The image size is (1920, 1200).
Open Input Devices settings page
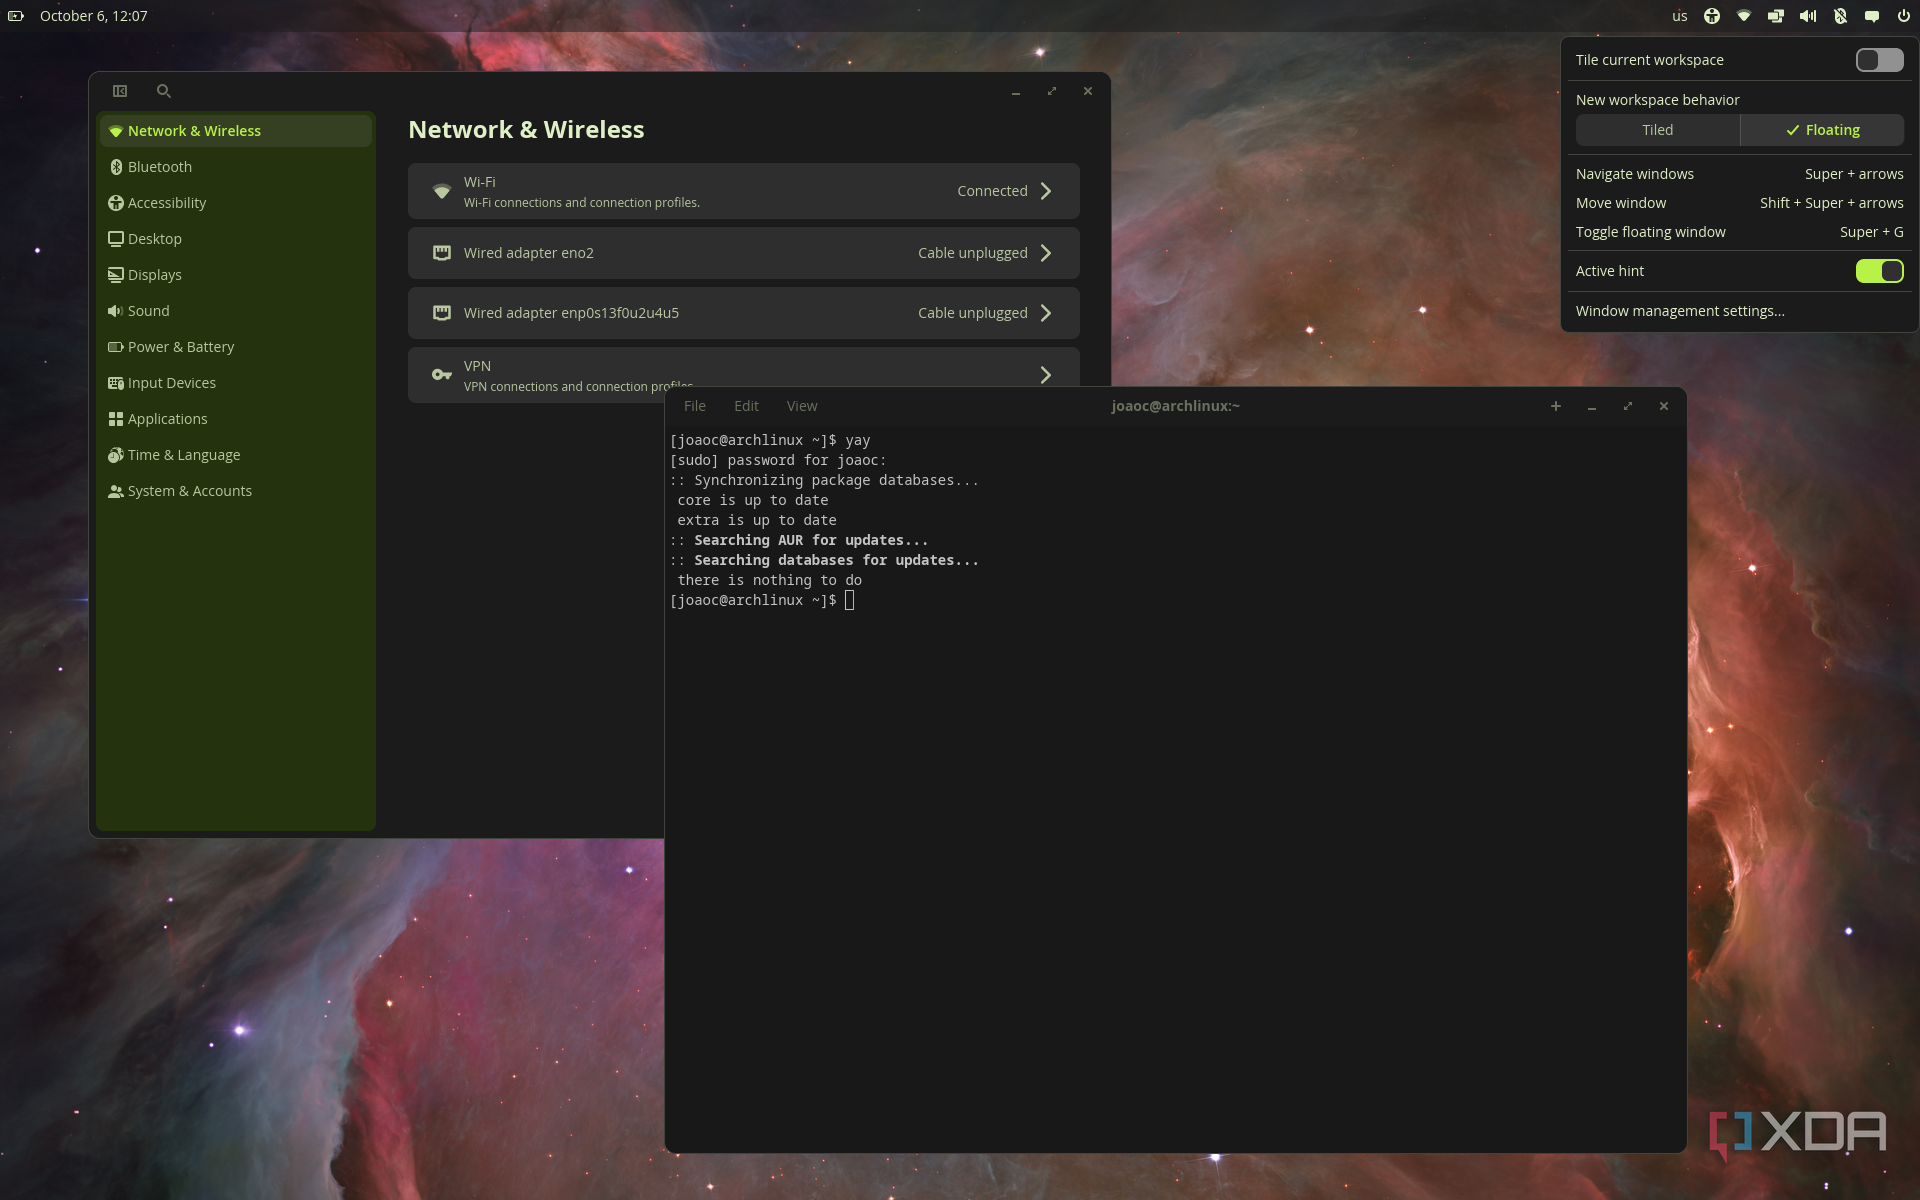pyautogui.click(x=236, y=383)
